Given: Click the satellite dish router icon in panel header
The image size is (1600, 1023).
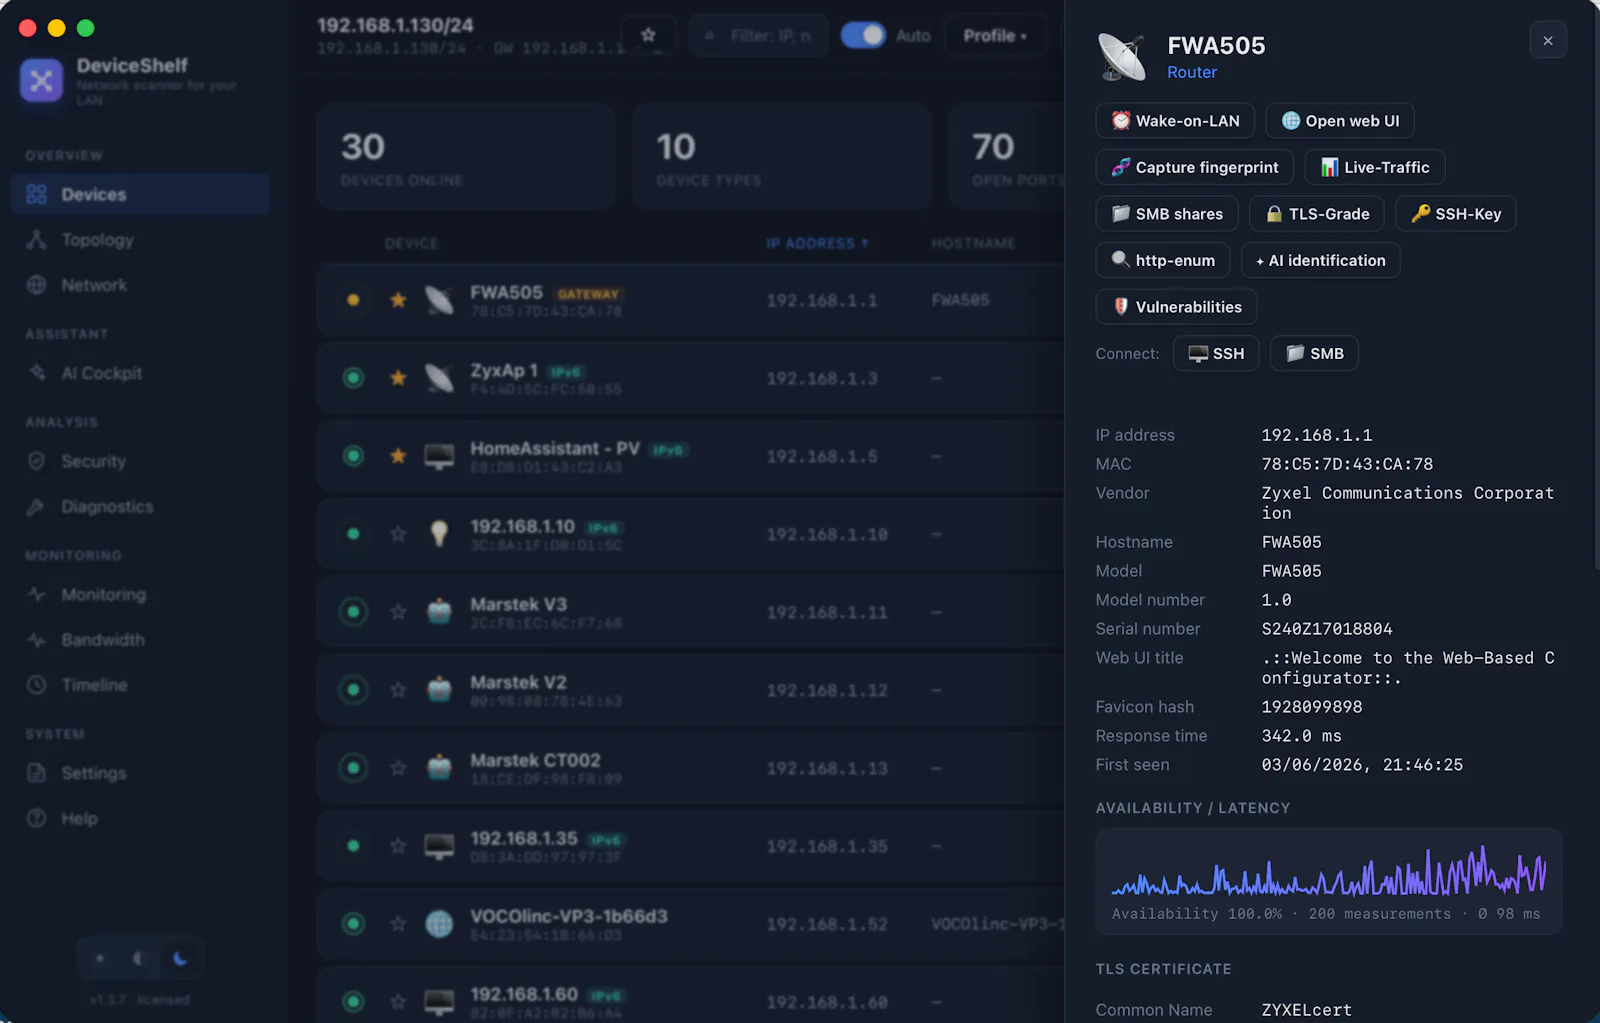Looking at the screenshot, I should pyautogui.click(x=1122, y=56).
